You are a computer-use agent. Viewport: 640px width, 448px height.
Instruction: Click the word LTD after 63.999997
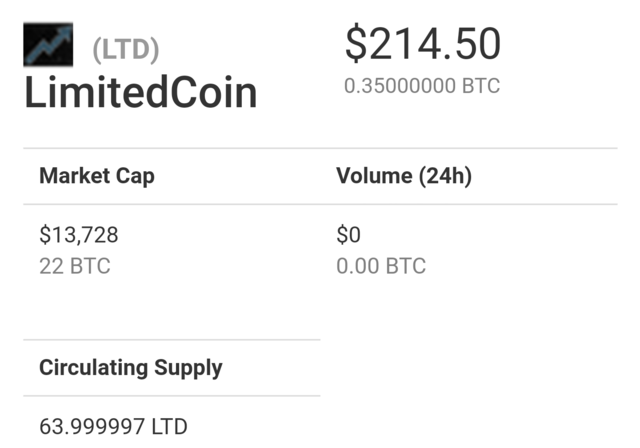point(169,427)
